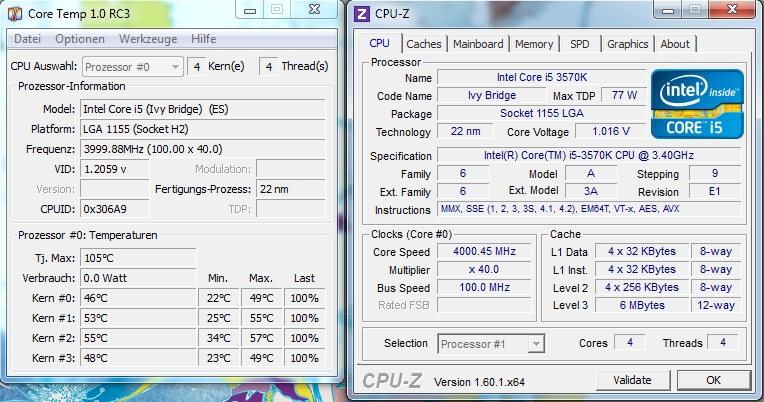Click the Max TDP value 77 W
Viewport: 764px width, 402px height.
[x=624, y=96]
